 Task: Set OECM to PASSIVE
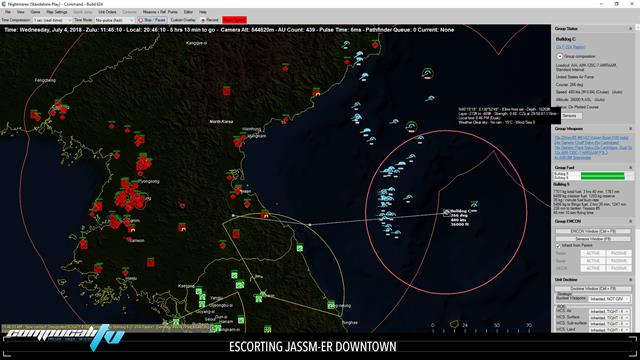[618, 268]
